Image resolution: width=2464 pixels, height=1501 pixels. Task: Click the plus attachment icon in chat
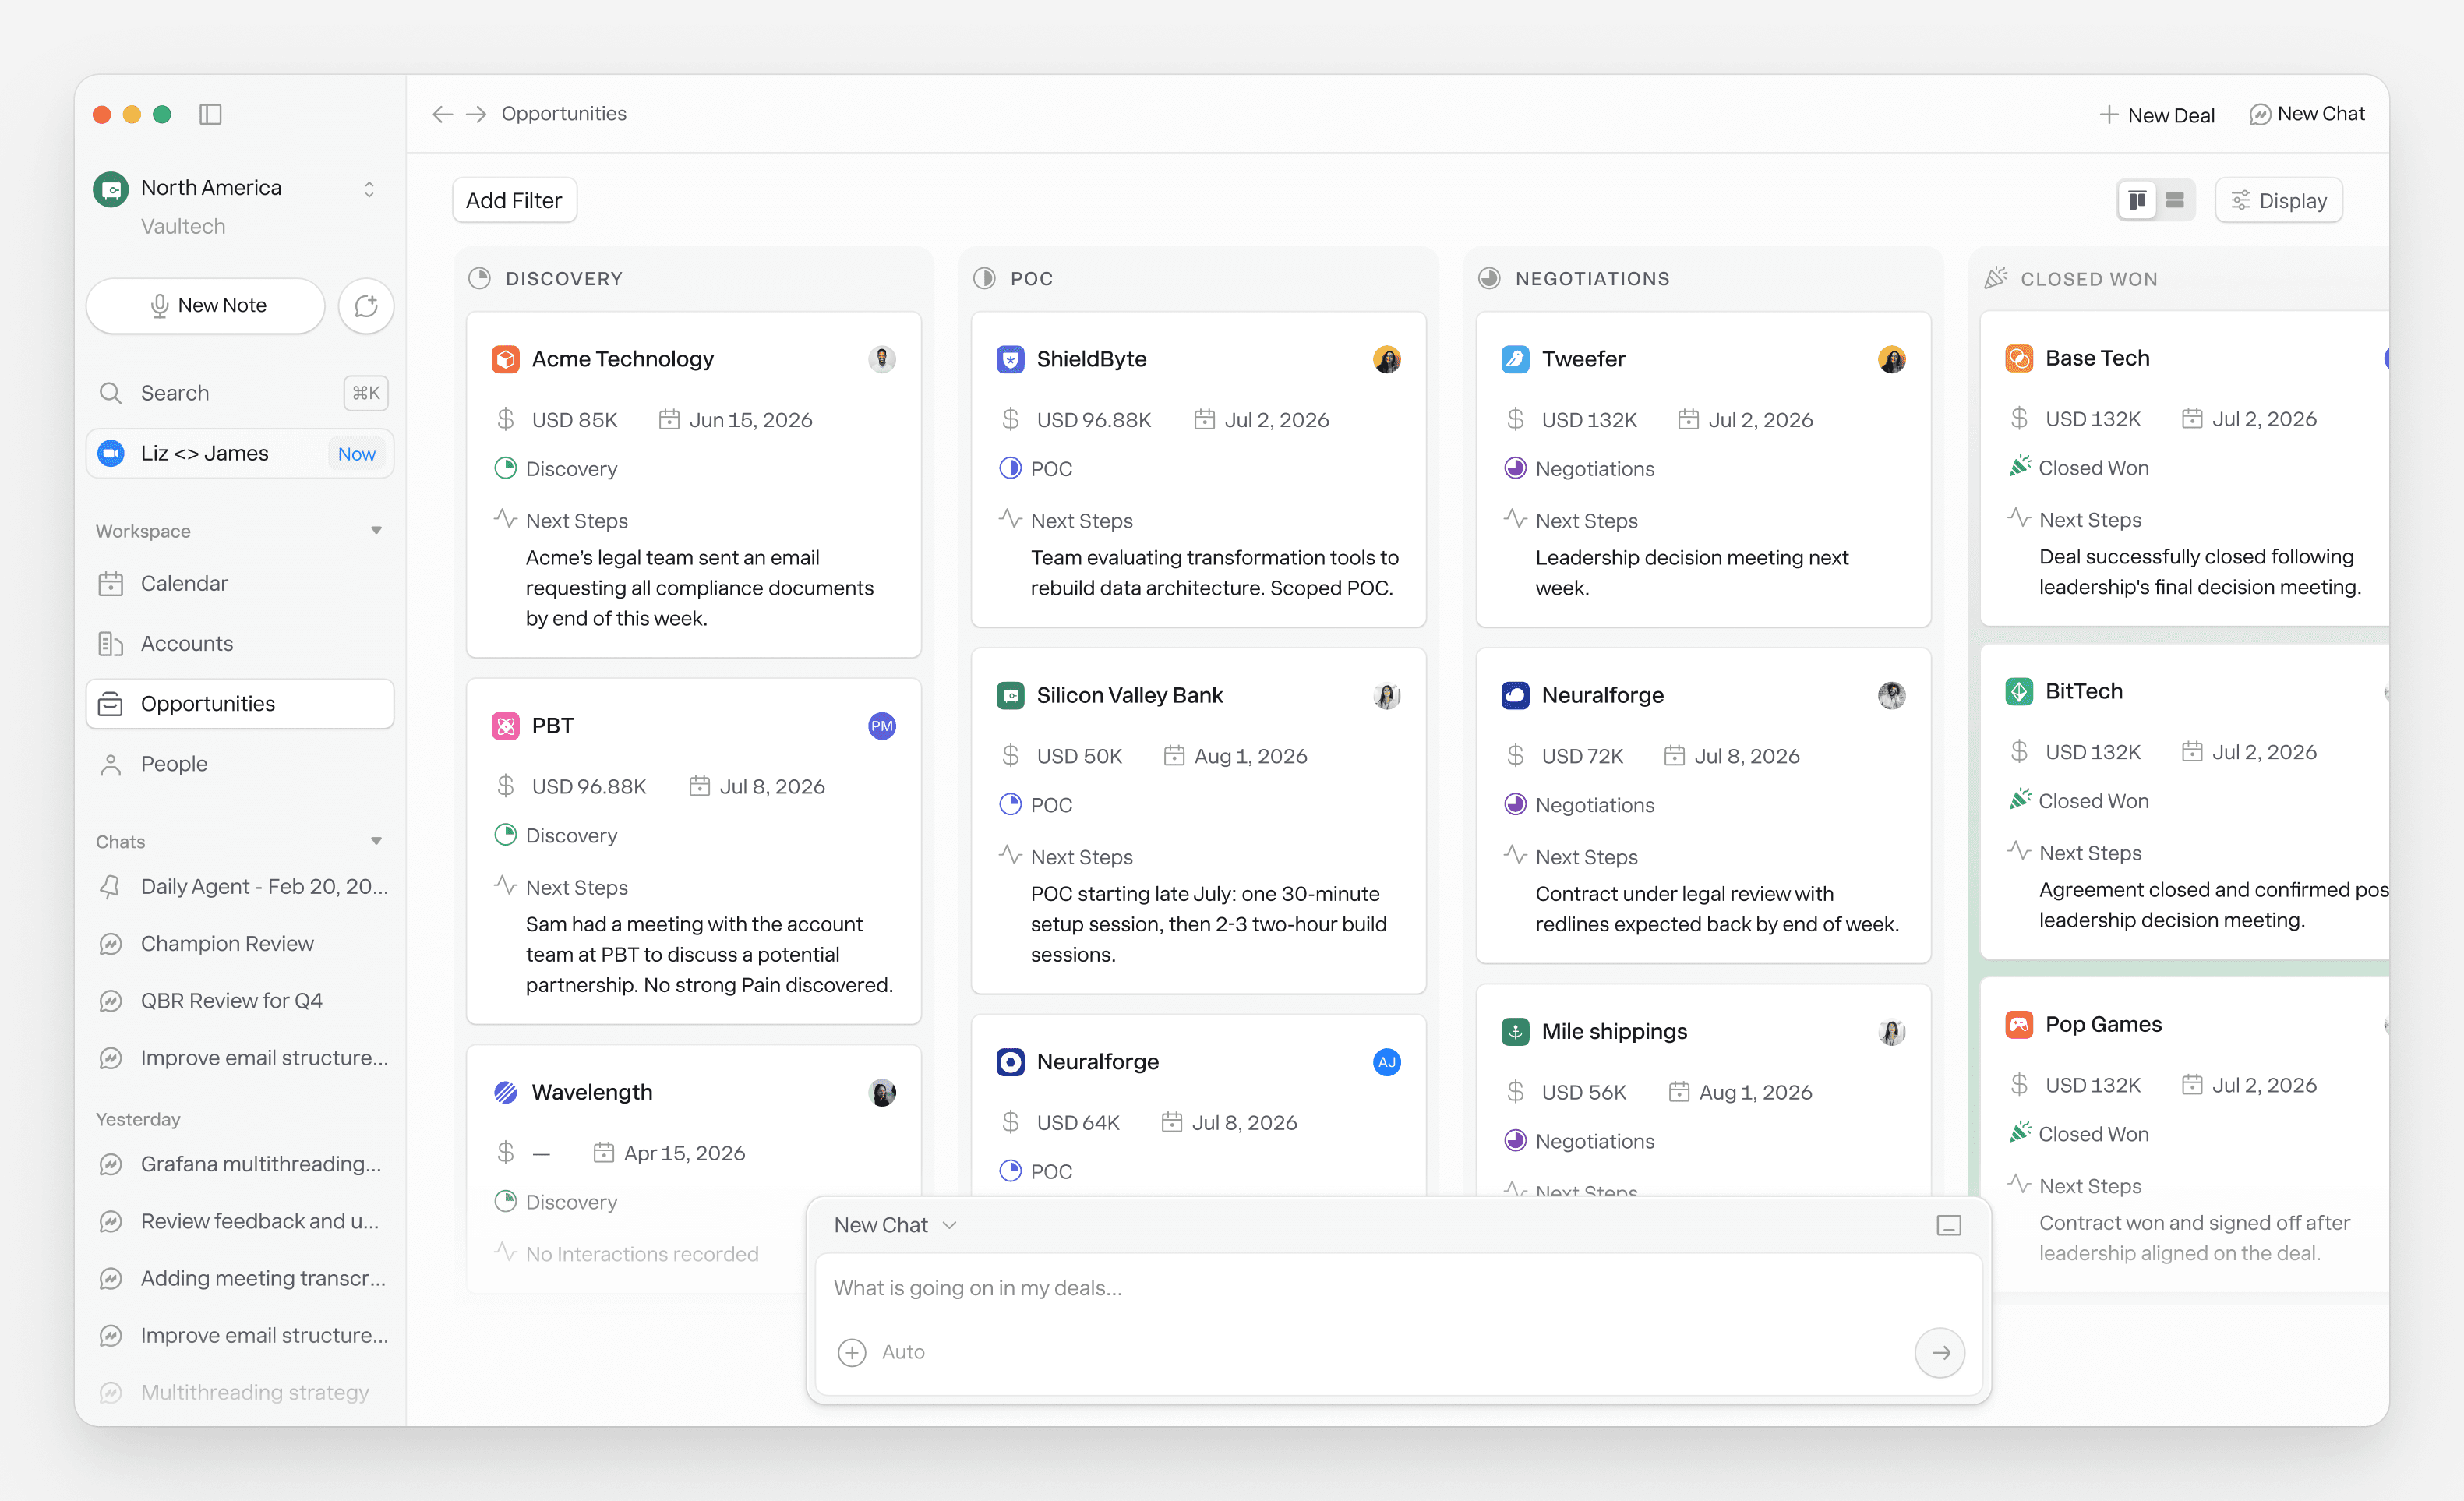click(851, 1352)
